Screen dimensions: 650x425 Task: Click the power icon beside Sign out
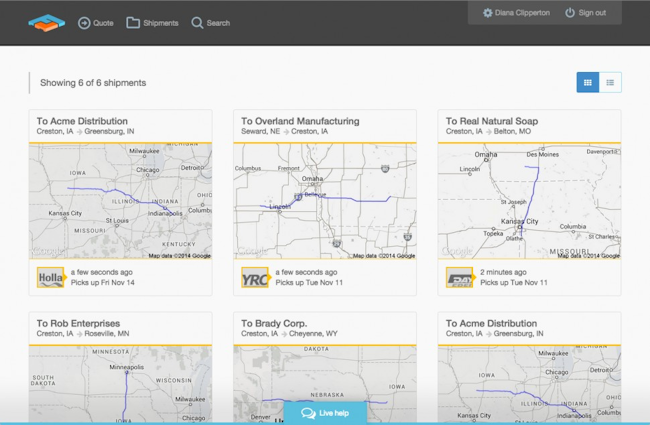coord(570,13)
